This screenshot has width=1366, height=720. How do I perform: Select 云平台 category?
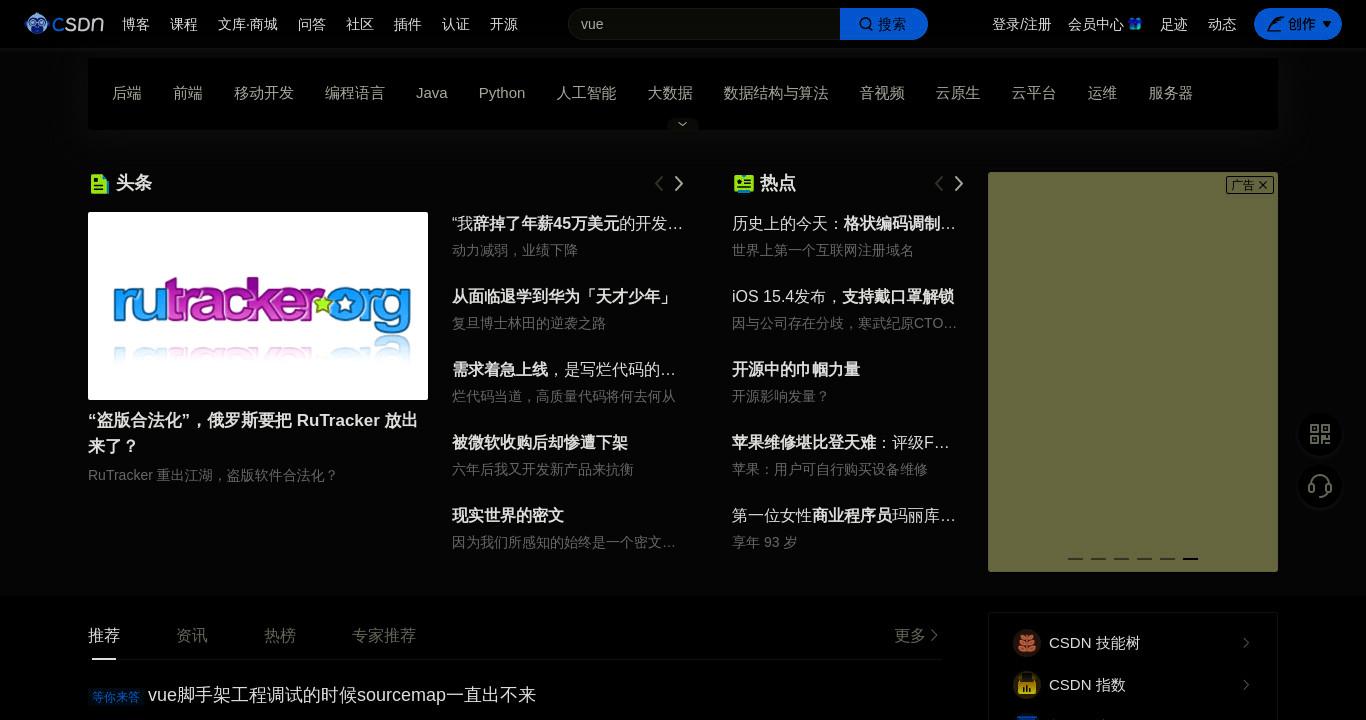tap(1034, 93)
